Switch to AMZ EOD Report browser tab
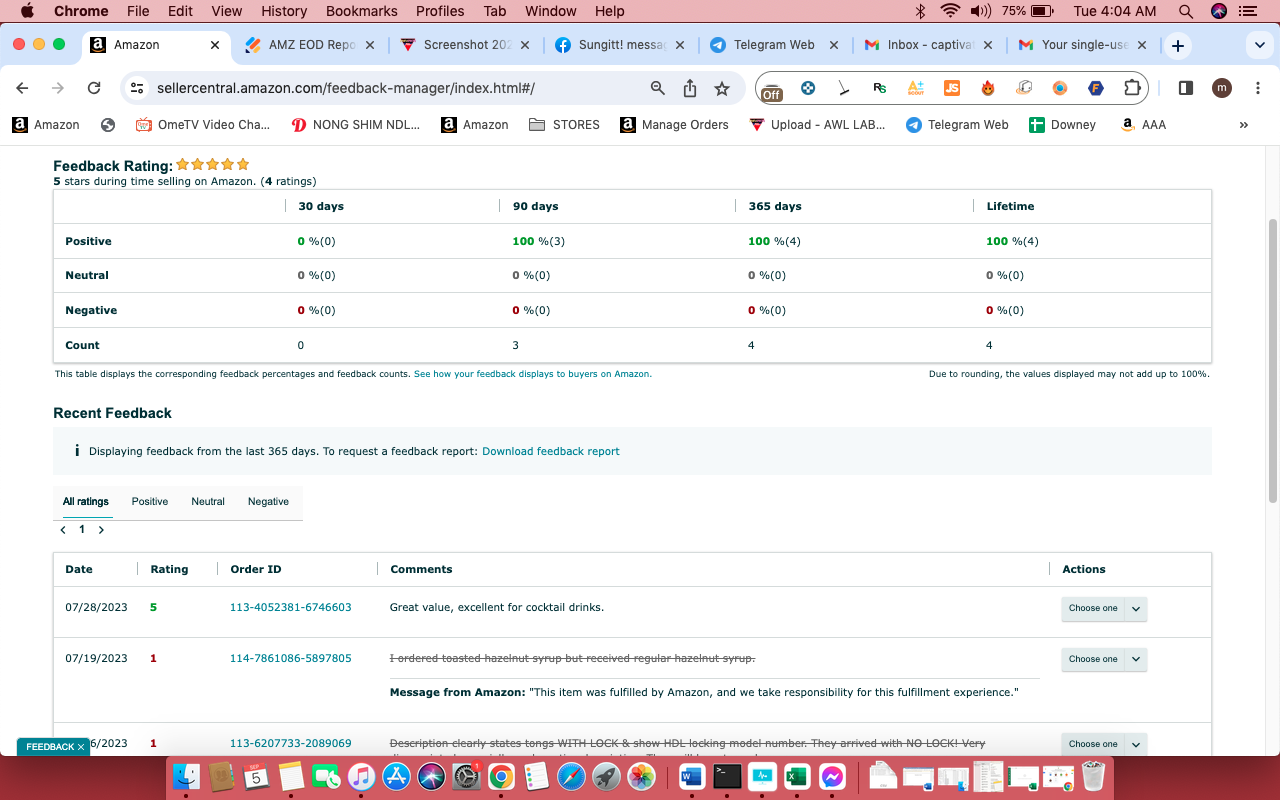This screenshot has width=1280, height=800. (x=311, y=45)
